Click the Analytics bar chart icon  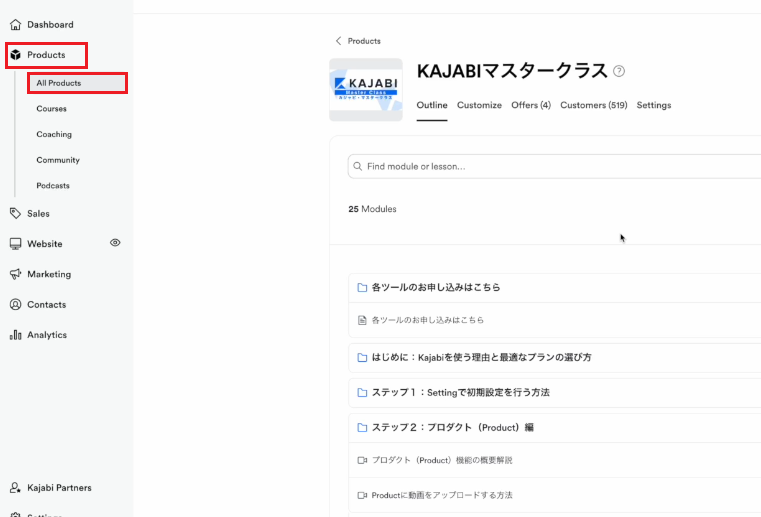pyautogui.click(x=16, y=334)
